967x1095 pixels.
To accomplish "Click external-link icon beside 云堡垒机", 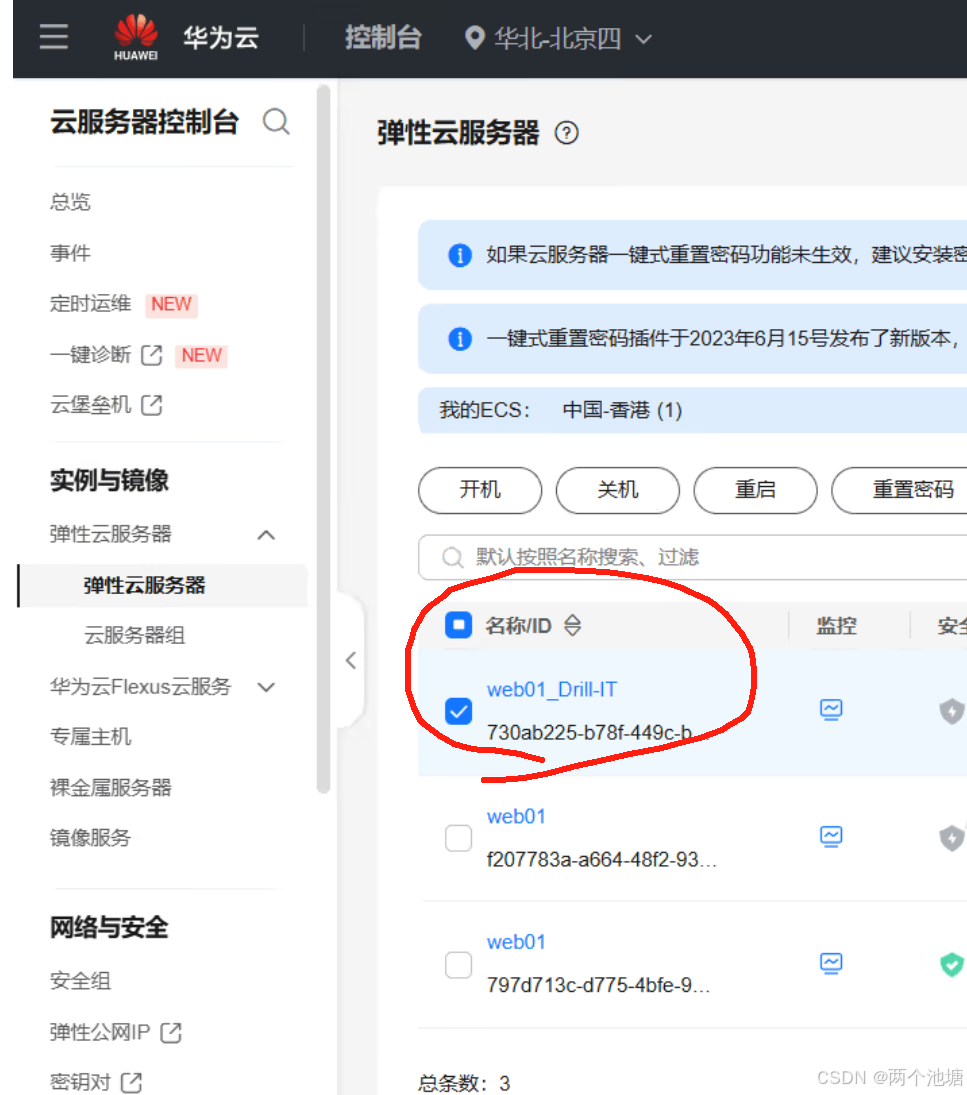I will click(x=152, y=405).
